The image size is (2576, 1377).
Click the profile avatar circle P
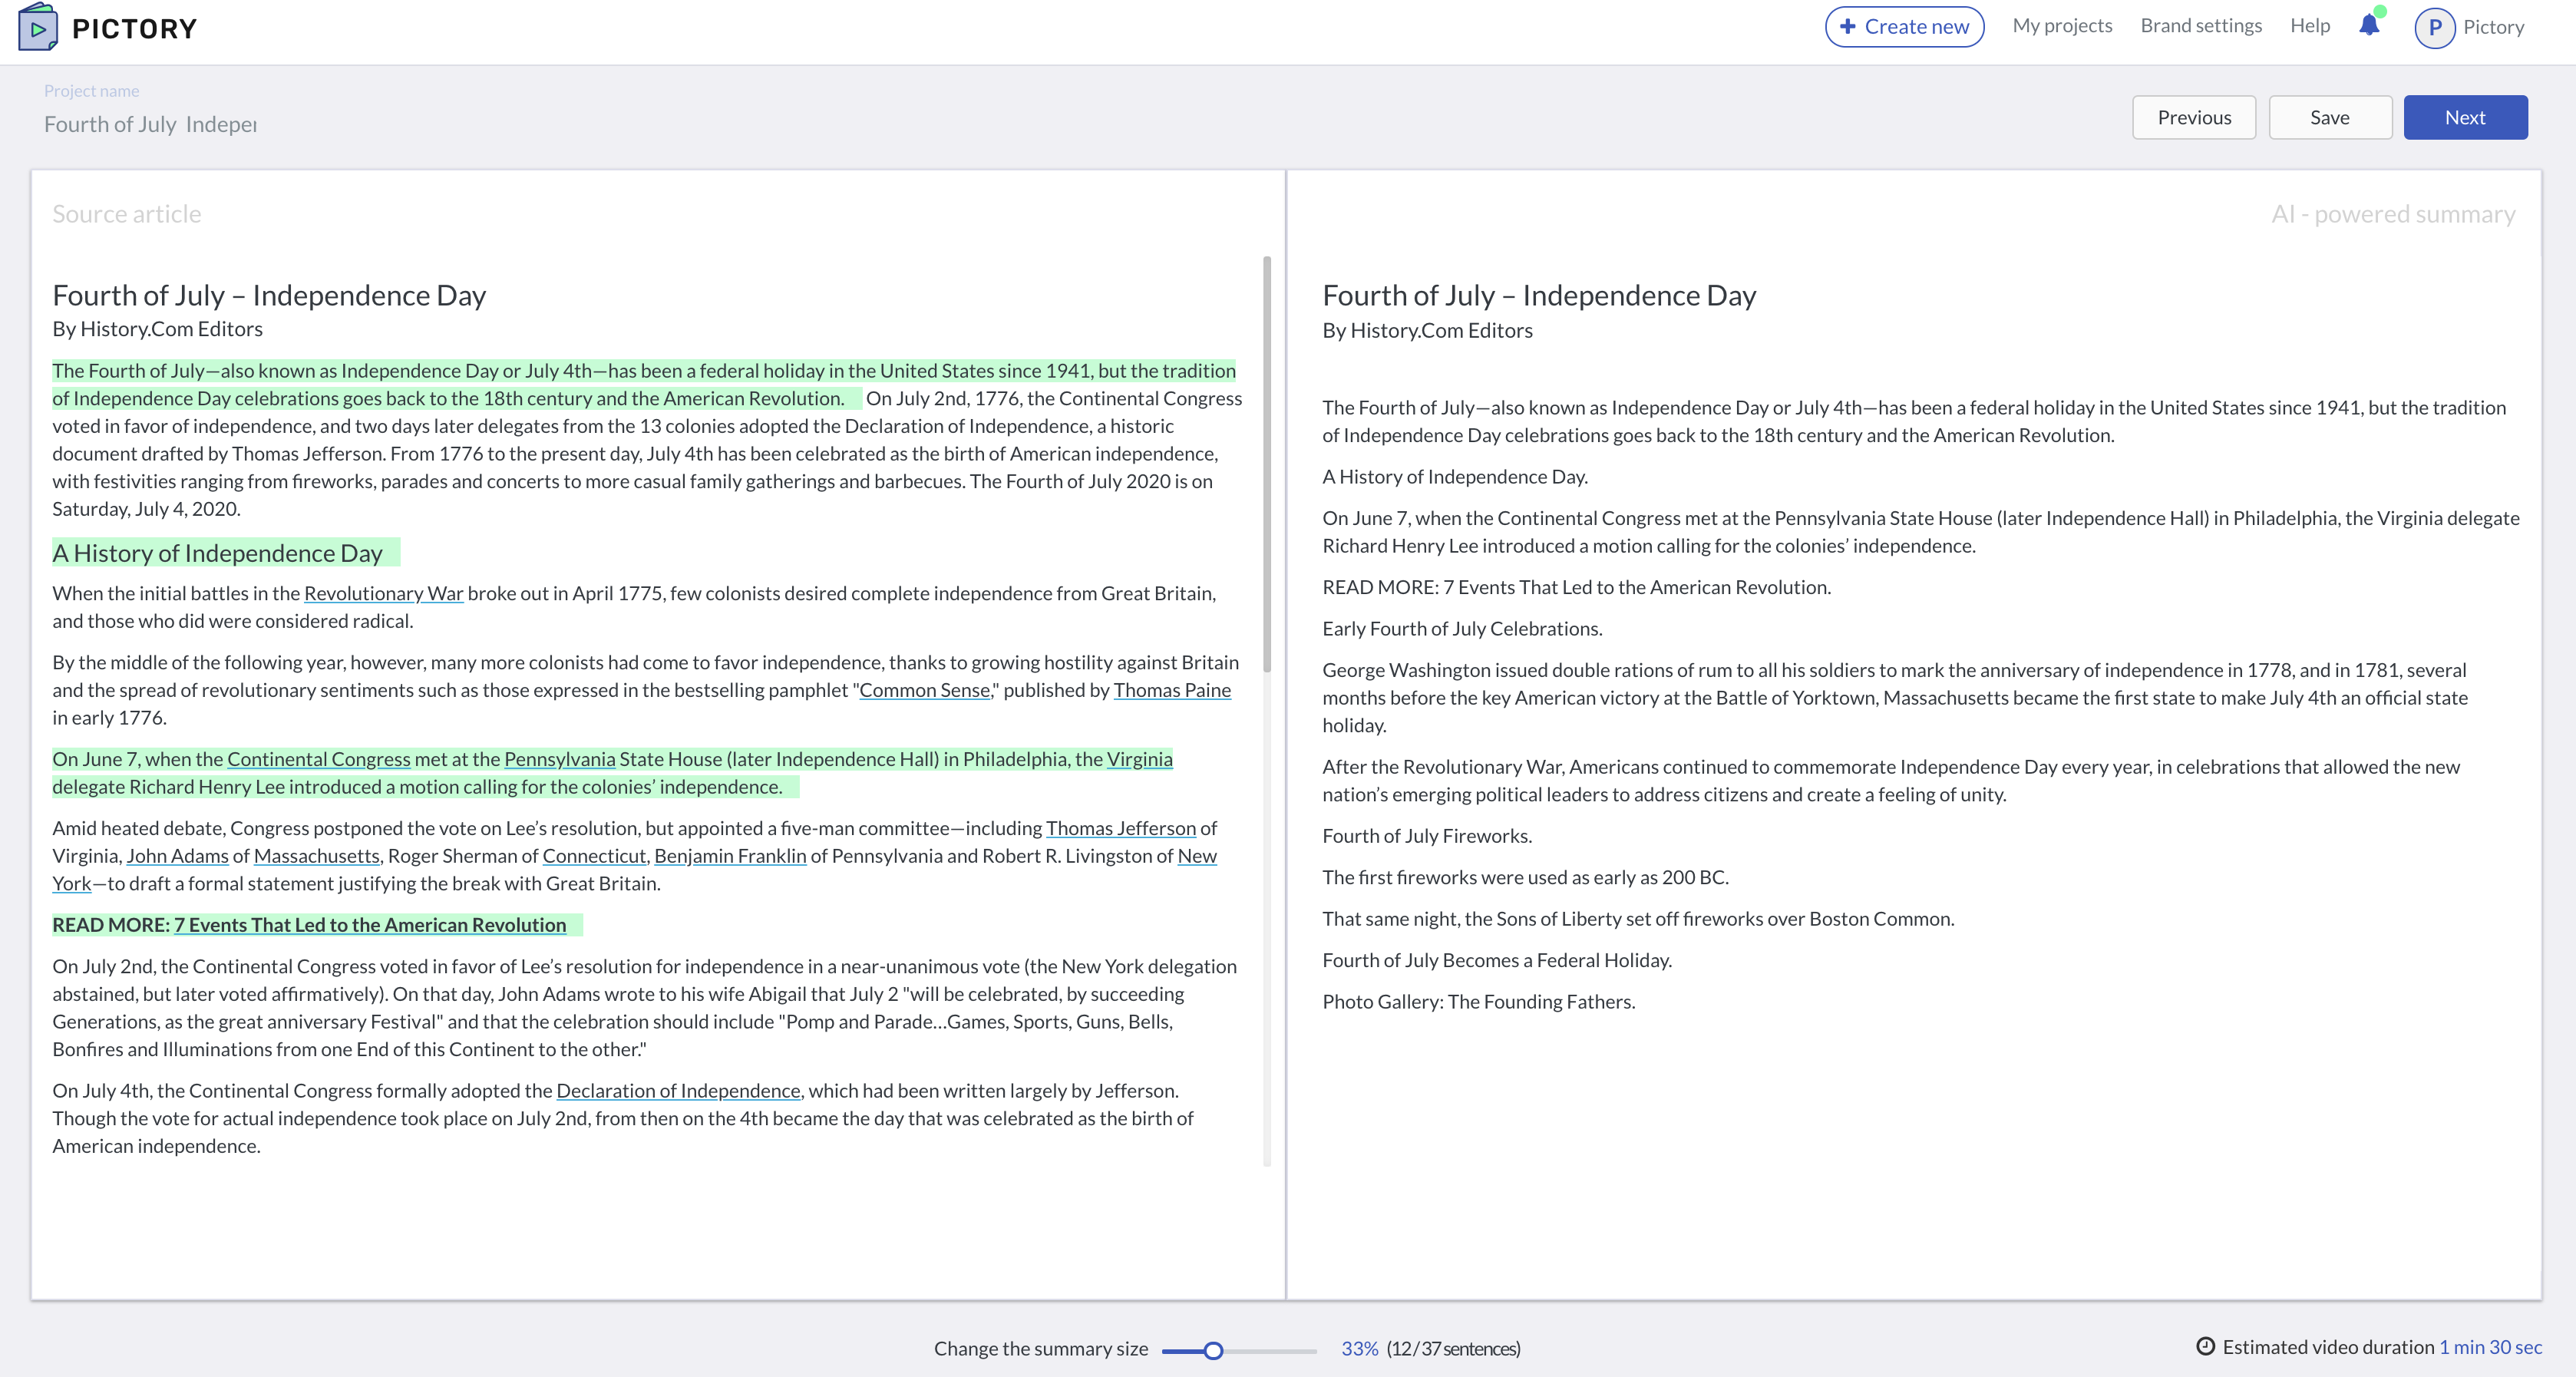tap(2435, 27)
